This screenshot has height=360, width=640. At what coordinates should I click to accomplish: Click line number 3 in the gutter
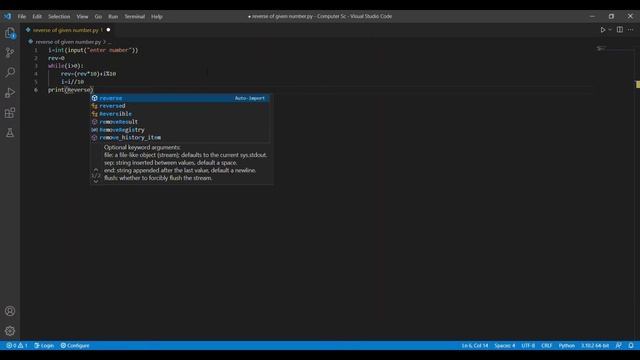[x=36, y=66]
